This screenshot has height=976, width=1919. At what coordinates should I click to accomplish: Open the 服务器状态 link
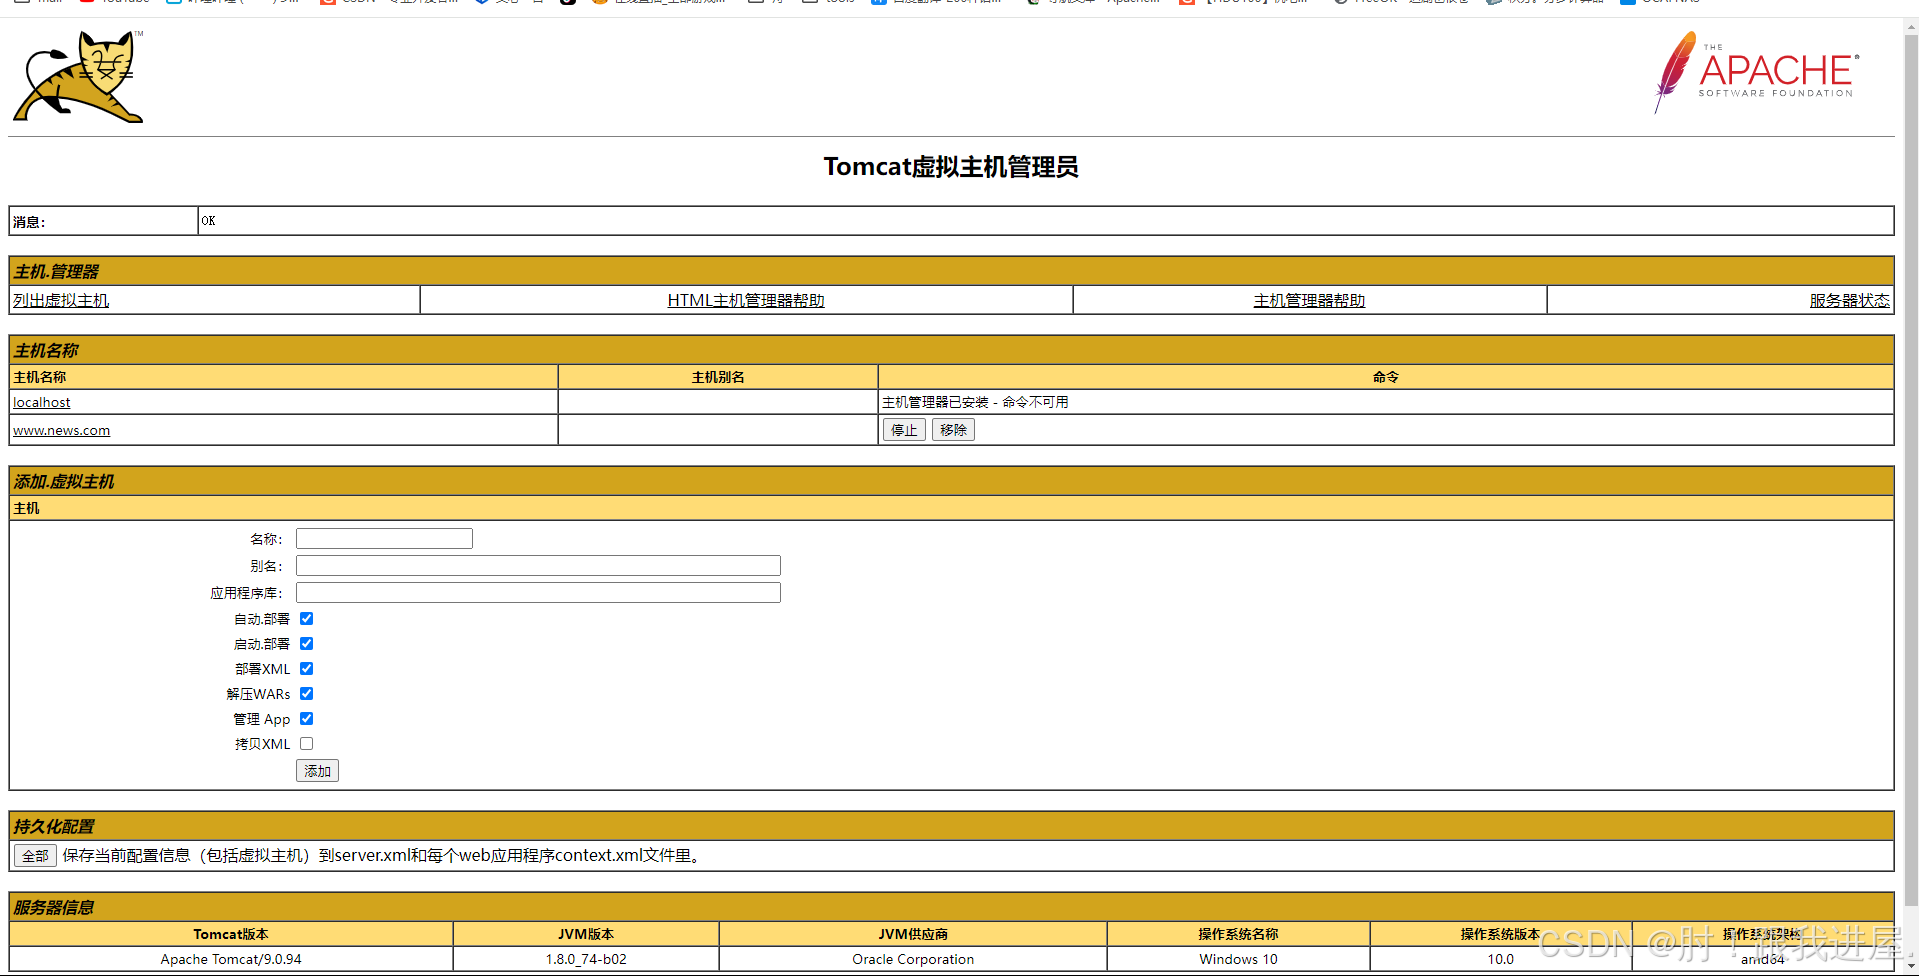[1849, 300]
